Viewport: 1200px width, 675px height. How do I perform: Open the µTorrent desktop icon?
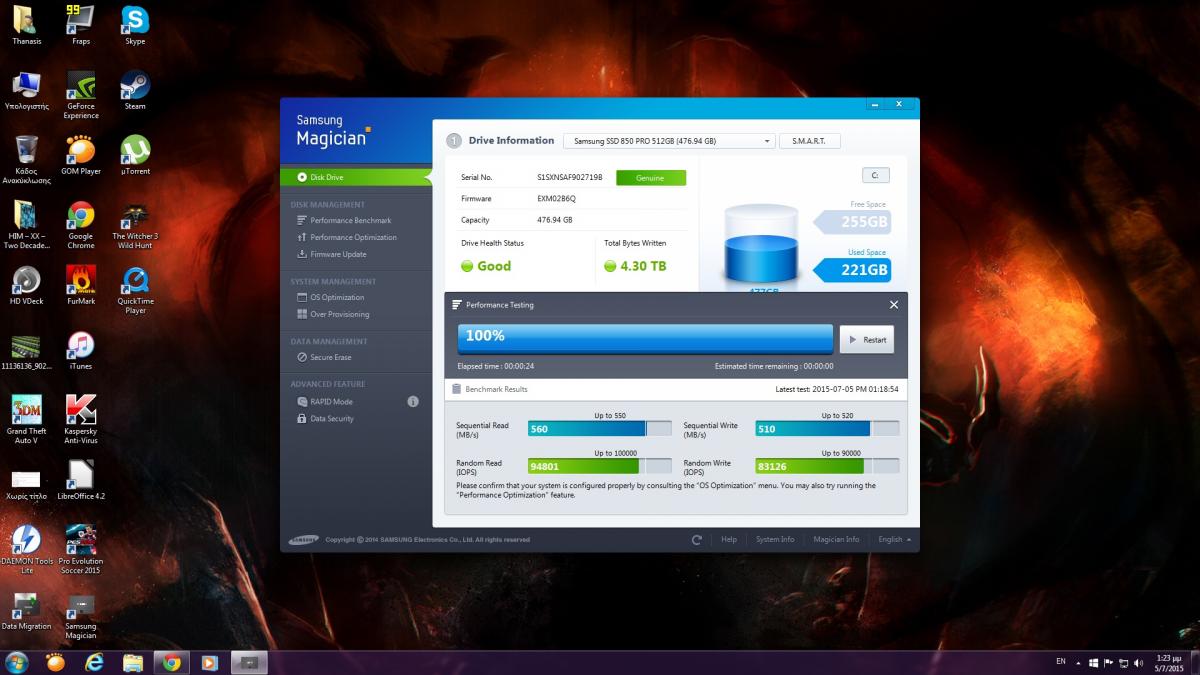pos(135,154)
